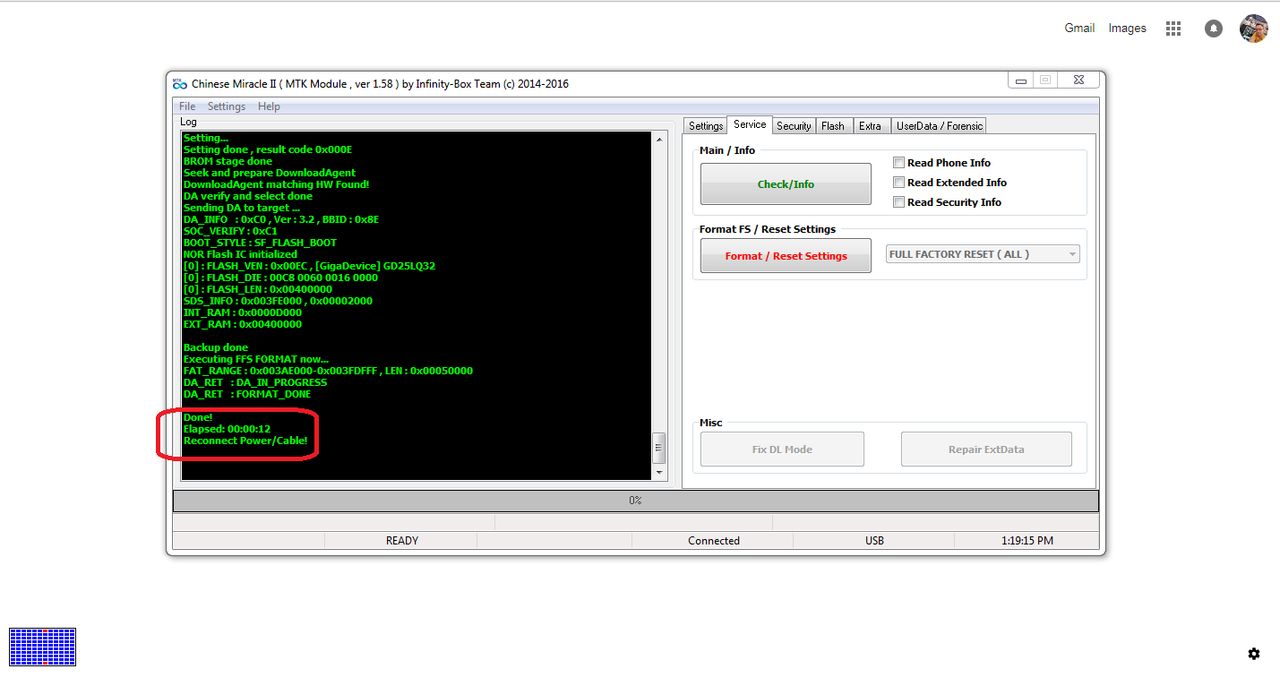The height and width of the screenshot is (676, 1280).
Task: Switch to the Settings tab
Action: 706,126
